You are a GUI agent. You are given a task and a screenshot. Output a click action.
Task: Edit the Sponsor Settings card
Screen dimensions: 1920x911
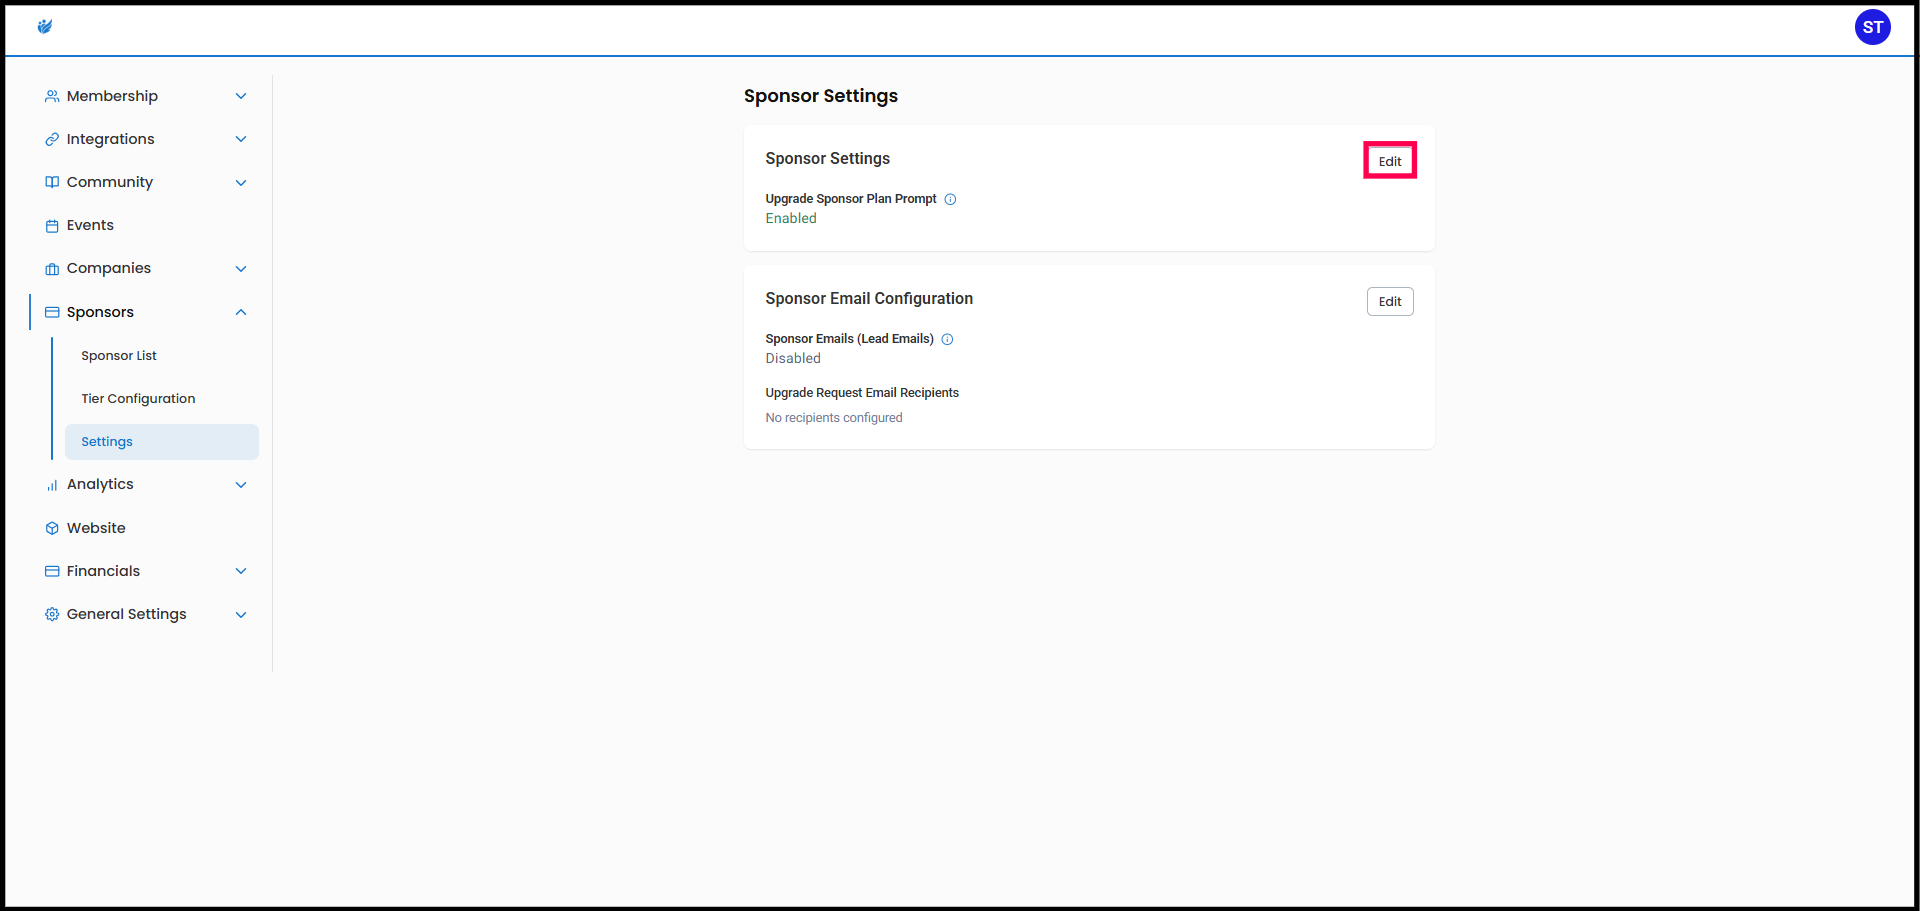click(x=1389, y=161)
